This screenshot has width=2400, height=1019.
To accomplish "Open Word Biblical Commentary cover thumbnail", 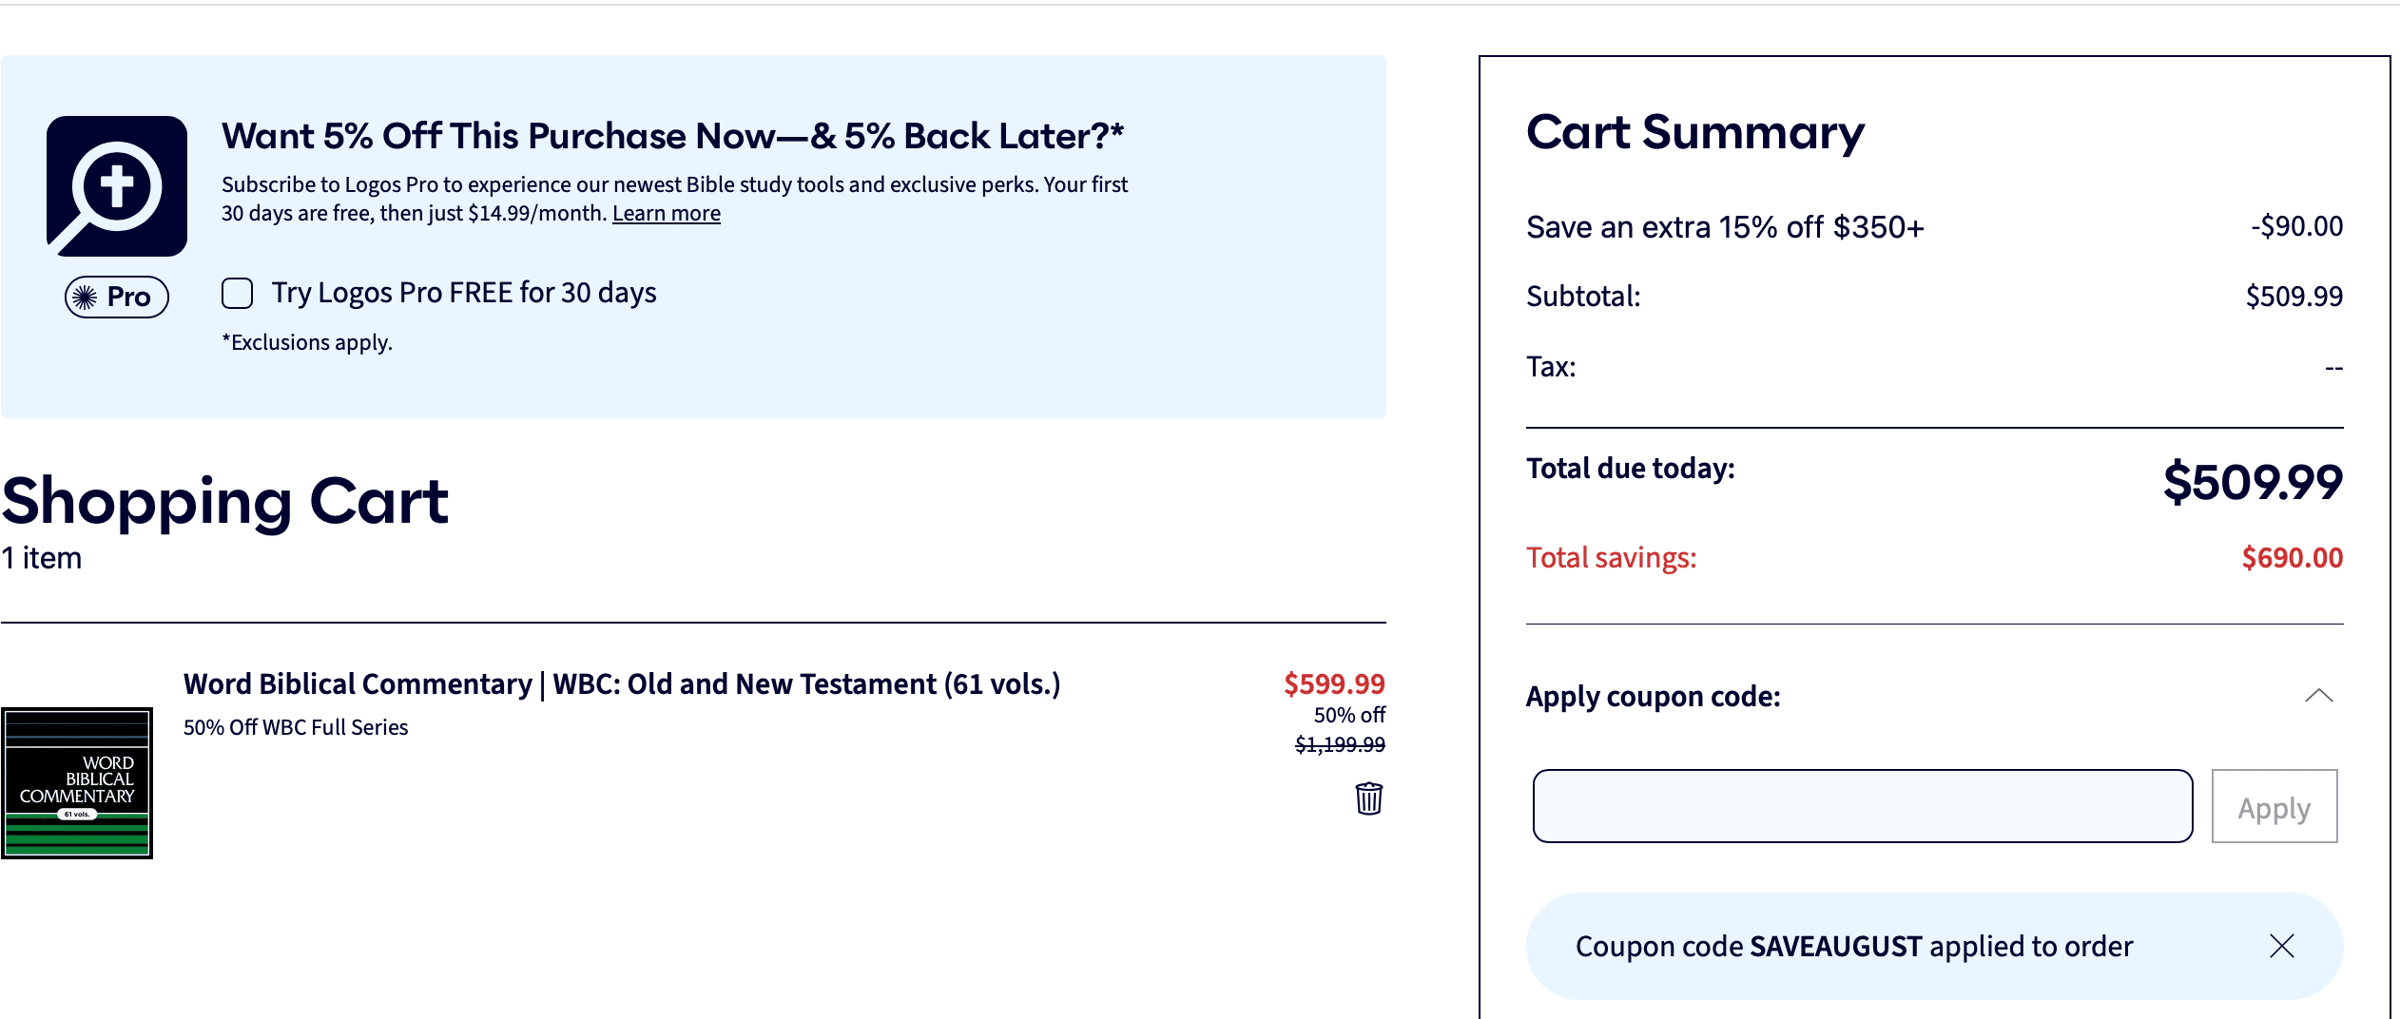I will click(x=77, y=783).
